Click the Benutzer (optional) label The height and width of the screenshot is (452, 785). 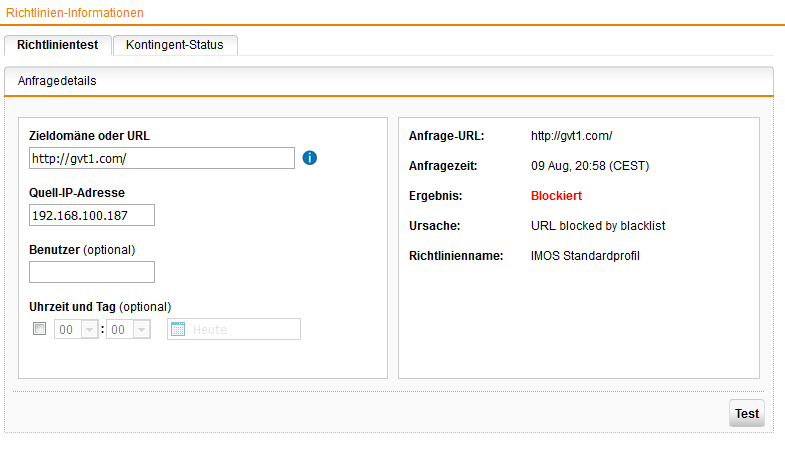(82, 249)
